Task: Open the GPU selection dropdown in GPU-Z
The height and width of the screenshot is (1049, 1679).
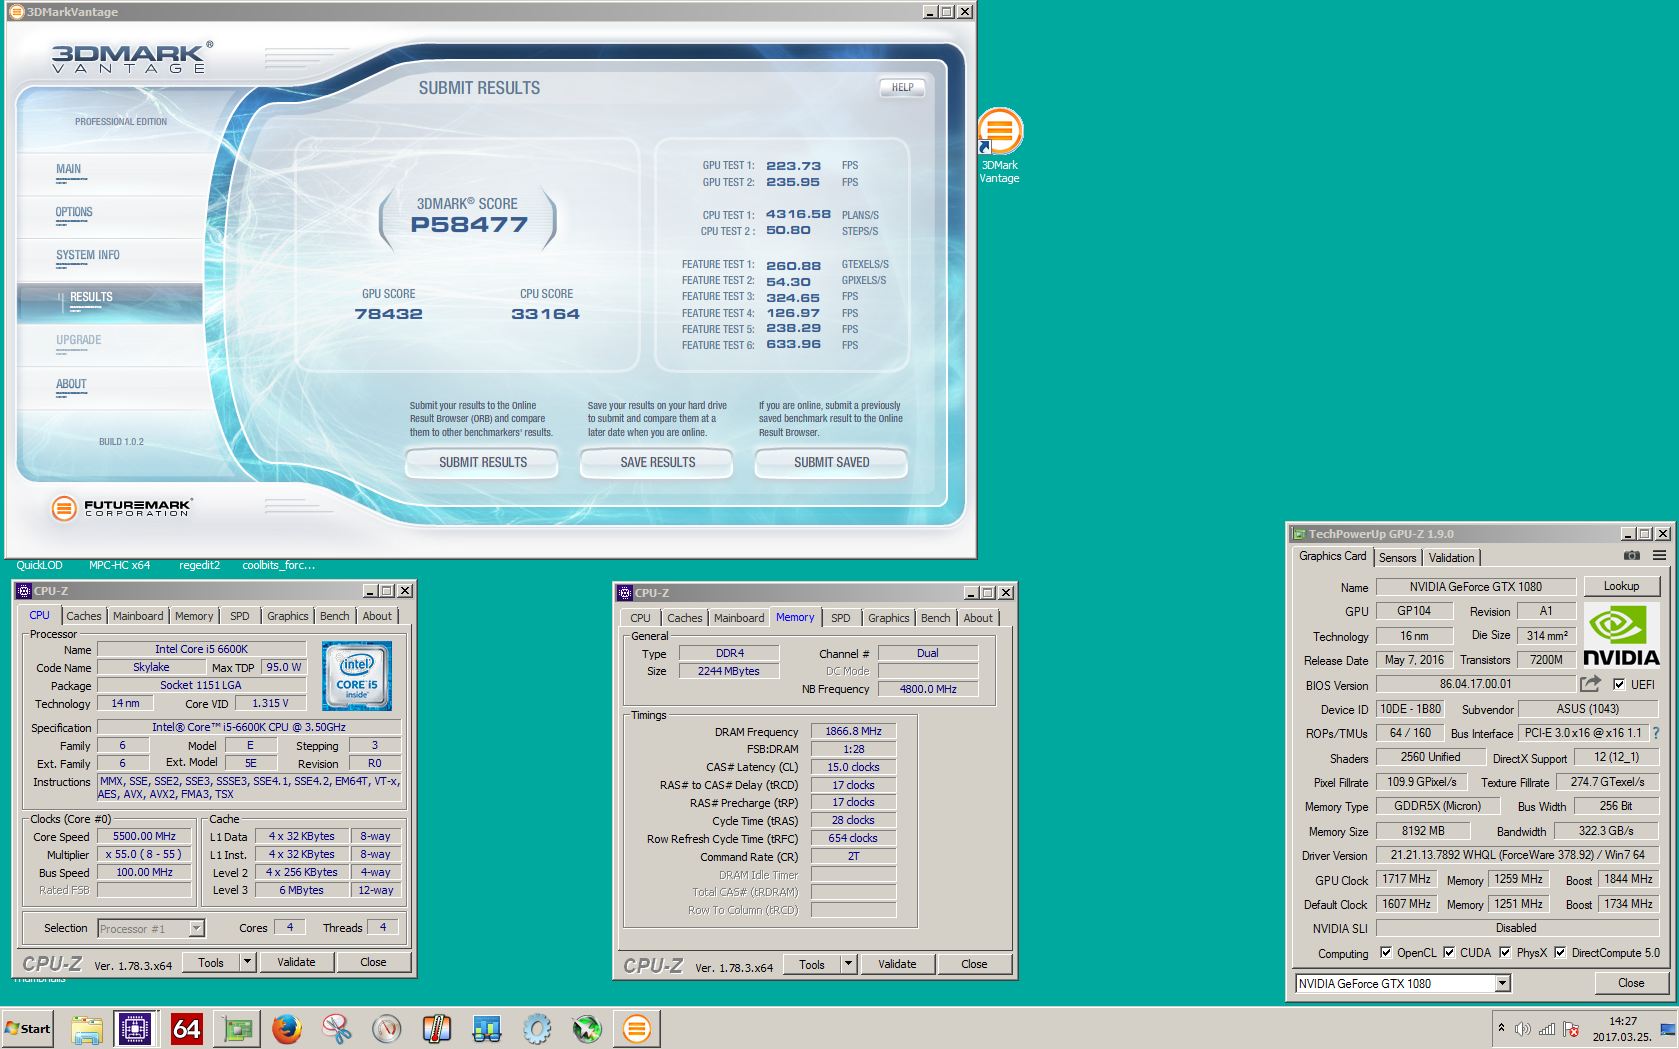Action: 1502,984
